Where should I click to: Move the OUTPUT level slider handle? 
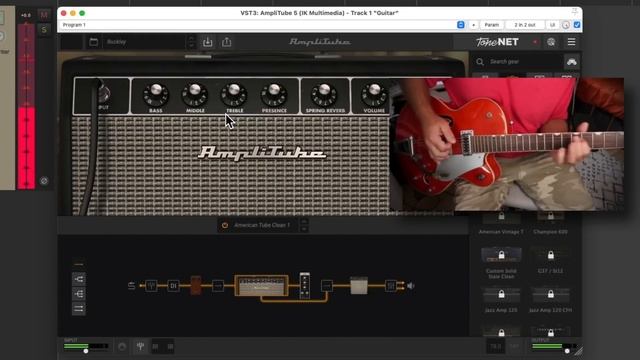click(567, 351)
